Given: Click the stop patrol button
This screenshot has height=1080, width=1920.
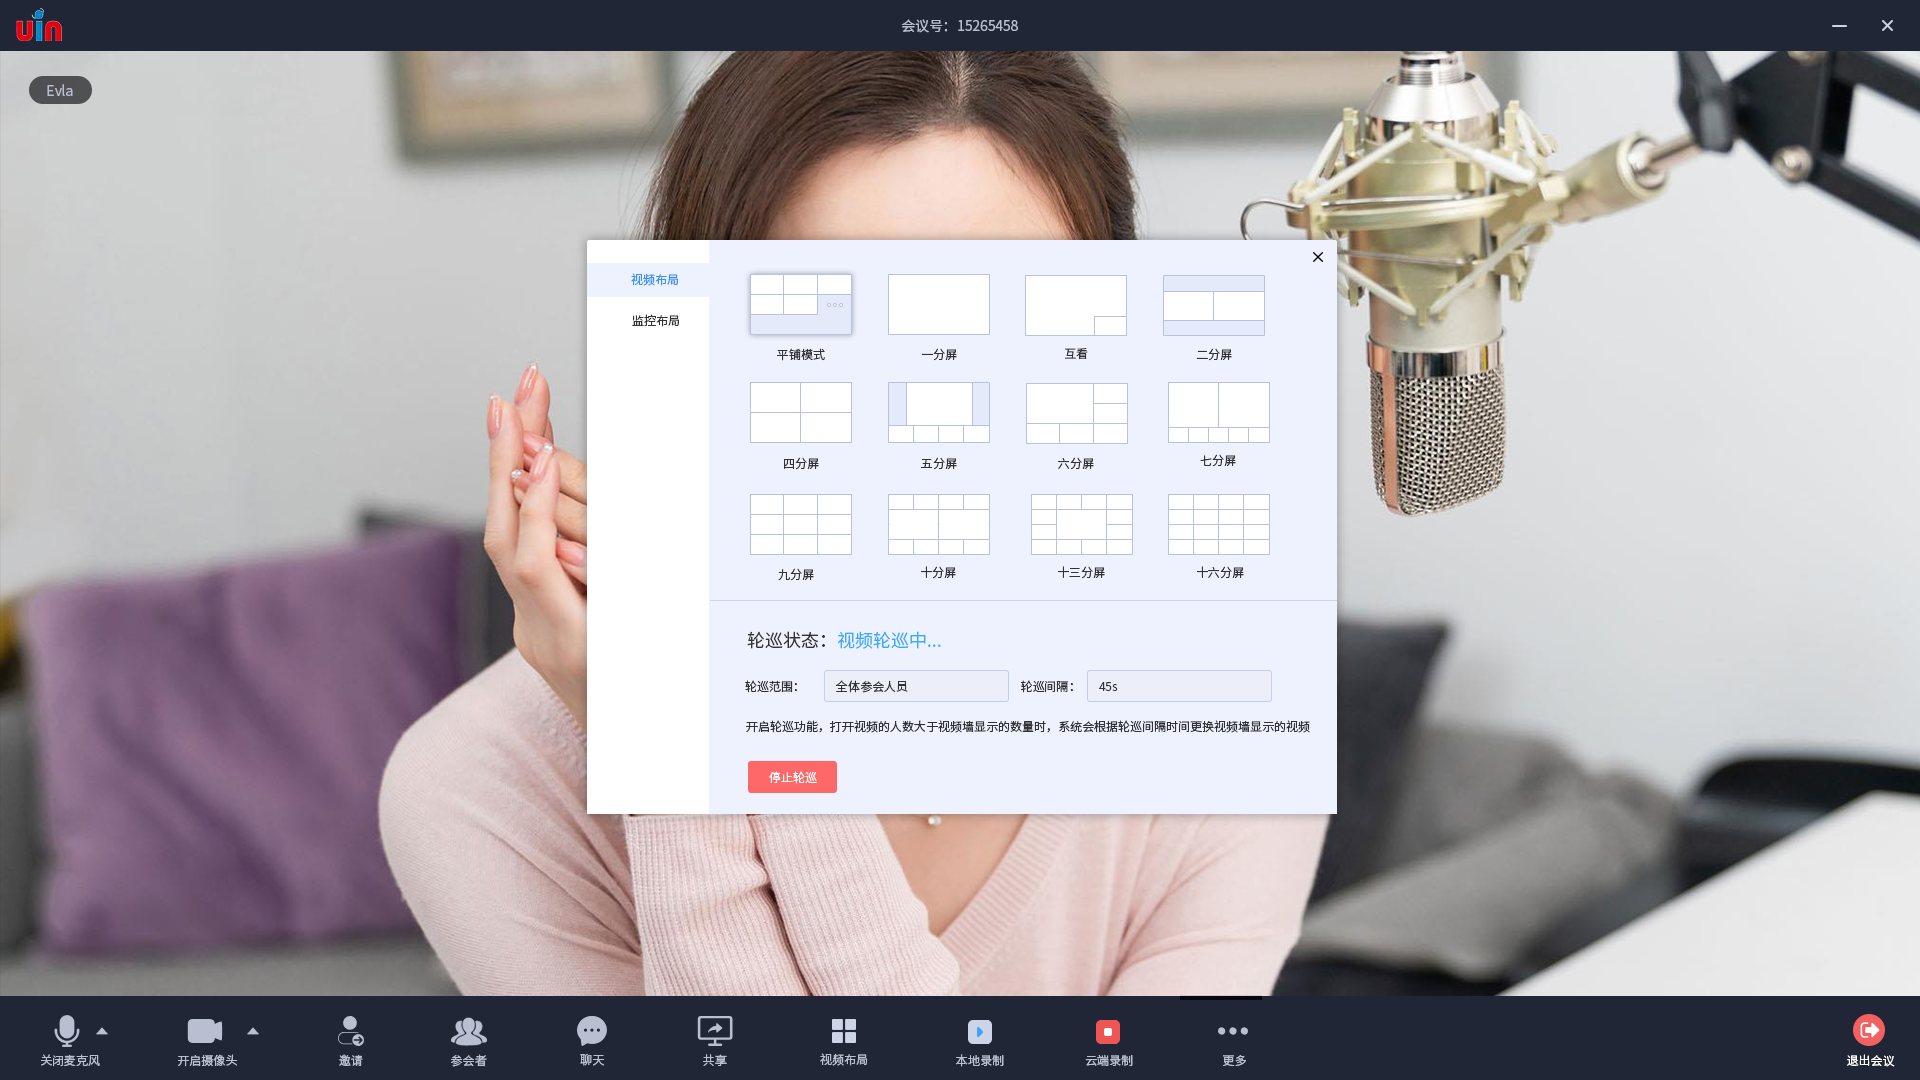Looking at the screenshot, I should click(792, 777).
